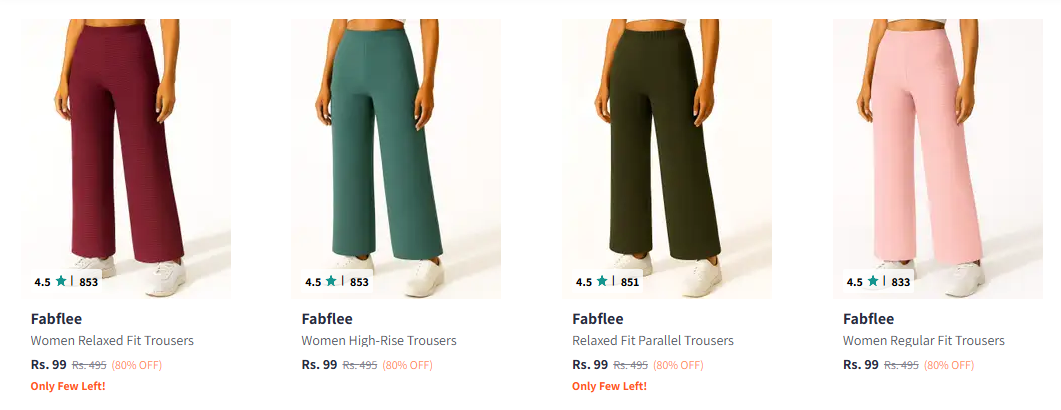This screenshot has width=1061, height=410.
Task: Click the star icon beside the 833 rating count
Action: click(x=873, y=282)
